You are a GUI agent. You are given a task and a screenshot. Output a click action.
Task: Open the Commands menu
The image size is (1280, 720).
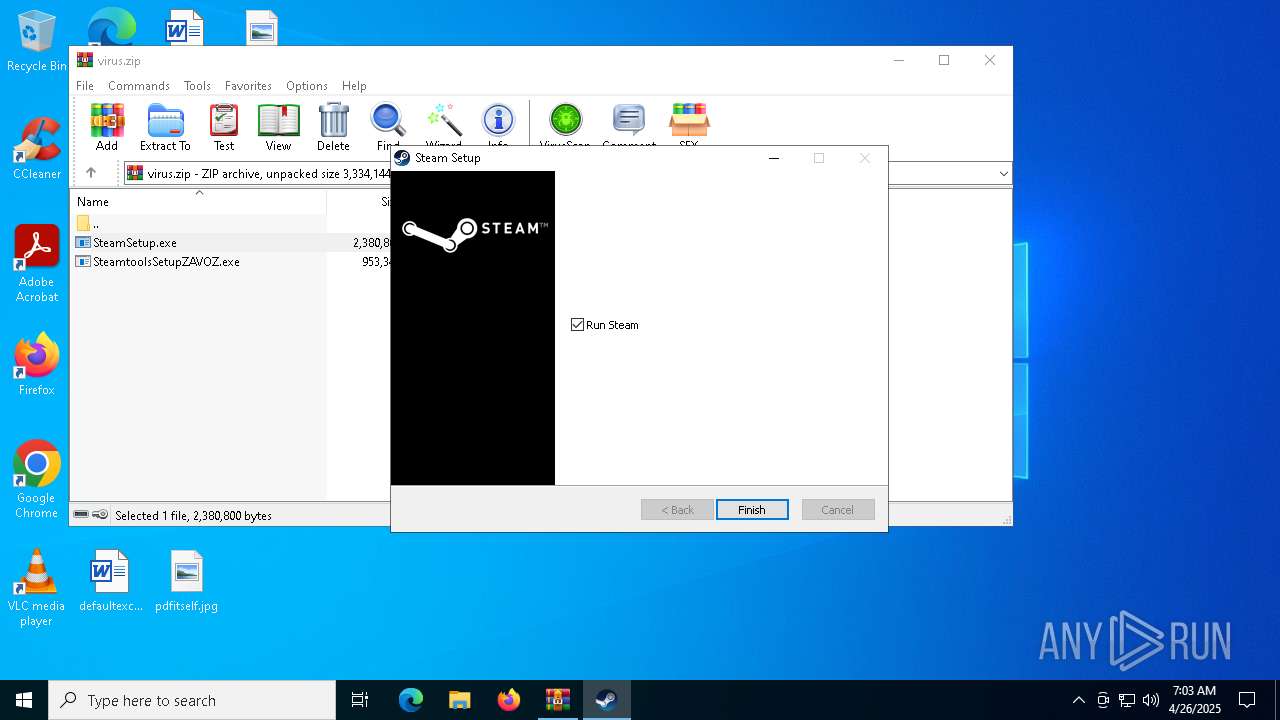[139, 86]
